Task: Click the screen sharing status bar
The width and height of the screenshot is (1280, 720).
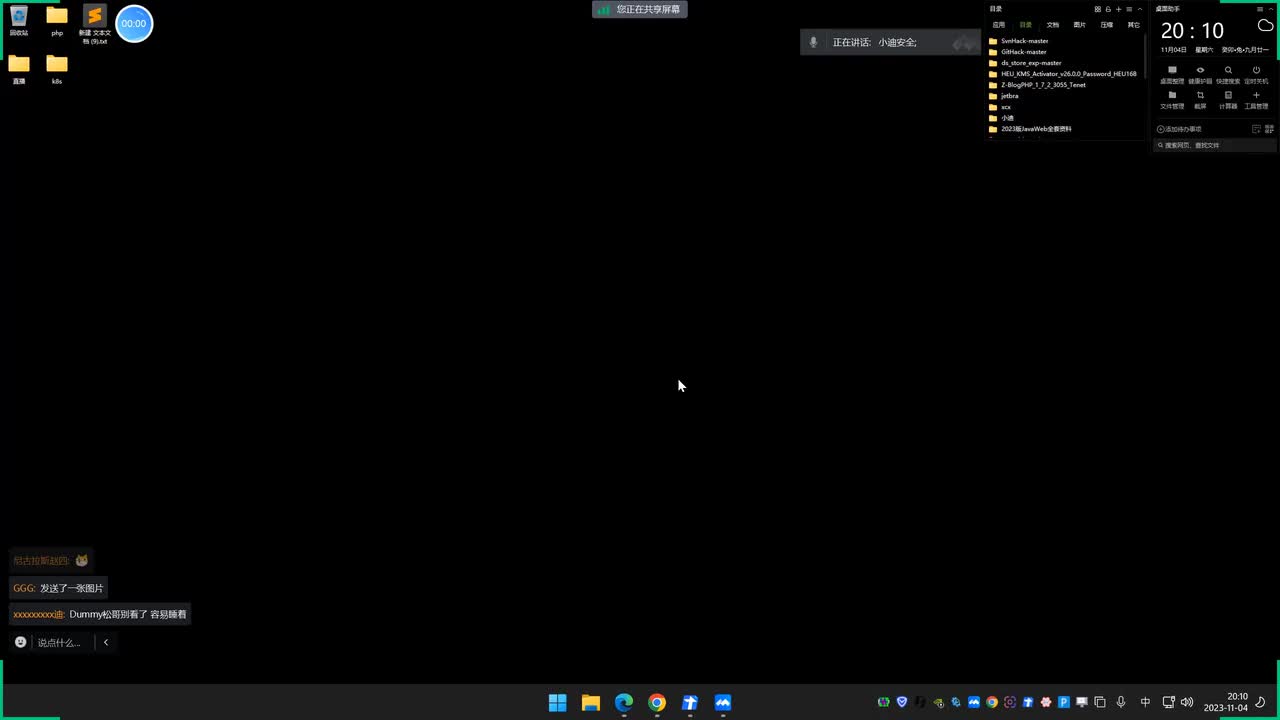Action: coord(640,9)
